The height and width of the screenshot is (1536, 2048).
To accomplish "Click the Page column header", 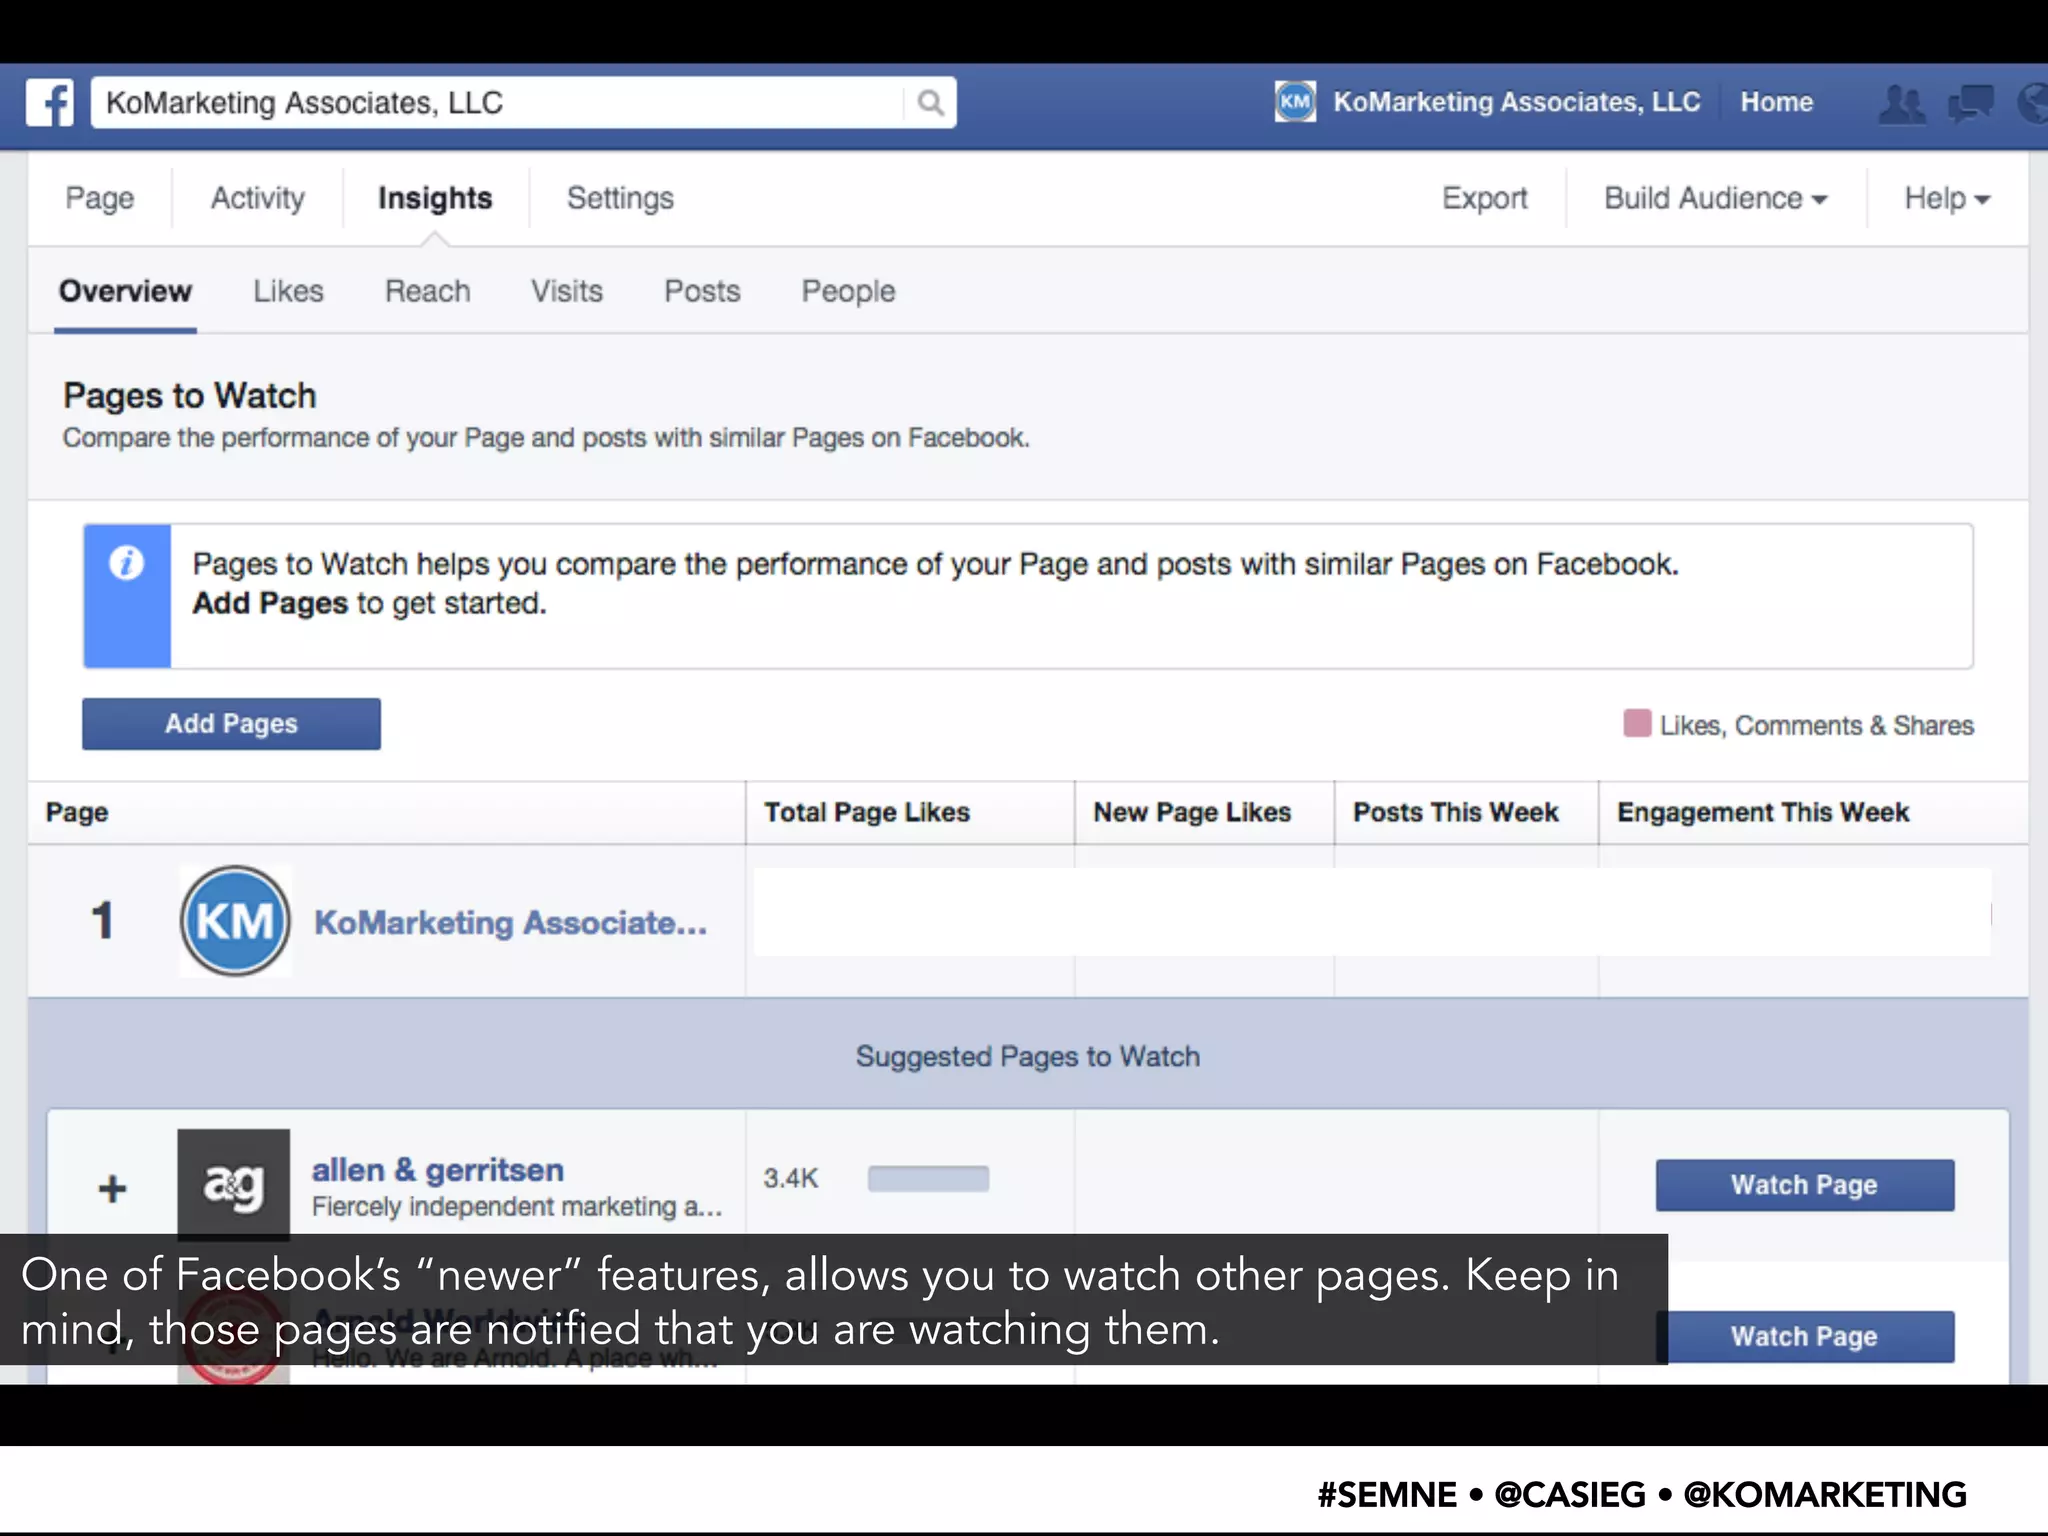I will 77,812.
